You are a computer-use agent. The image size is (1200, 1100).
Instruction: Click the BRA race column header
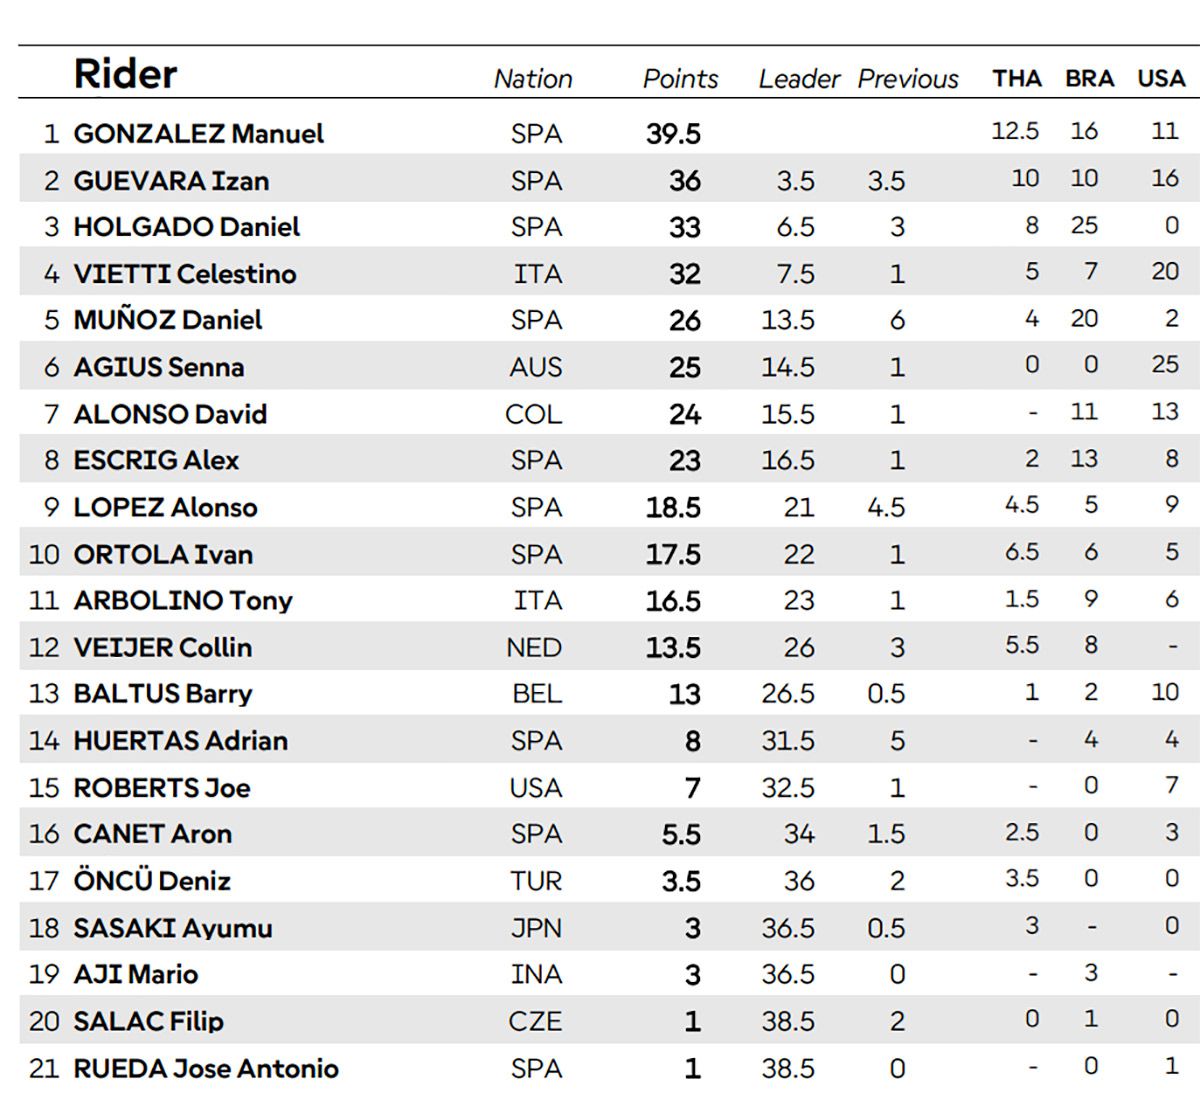[x=1090, y=79]
